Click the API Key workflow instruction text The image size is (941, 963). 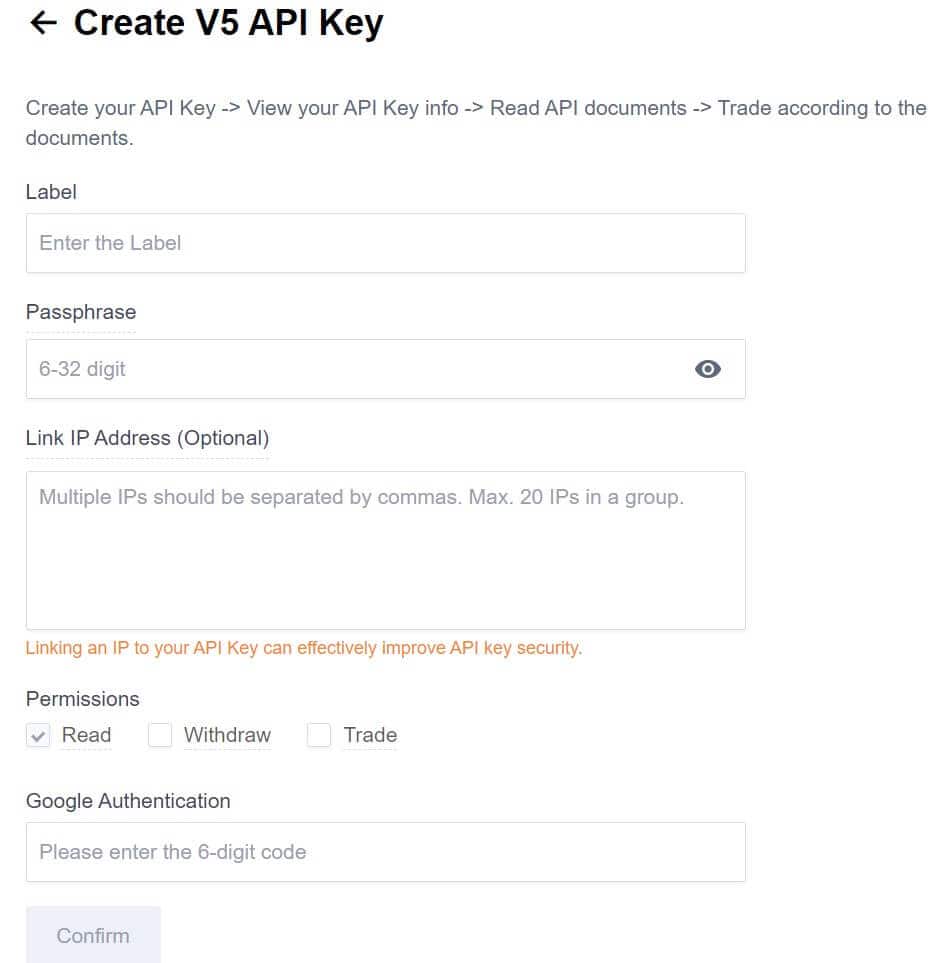click(470, 122)
